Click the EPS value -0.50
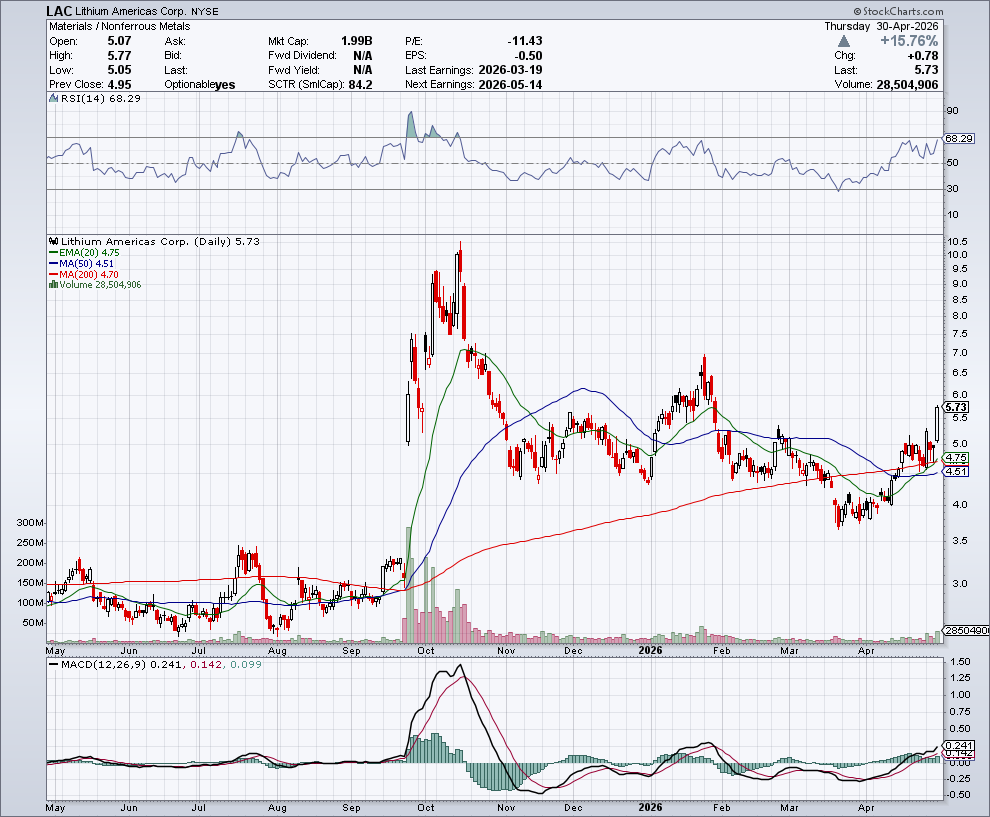The width and height of the screenshot is (990, 817). pyautogui.click(x=528, y=56)
